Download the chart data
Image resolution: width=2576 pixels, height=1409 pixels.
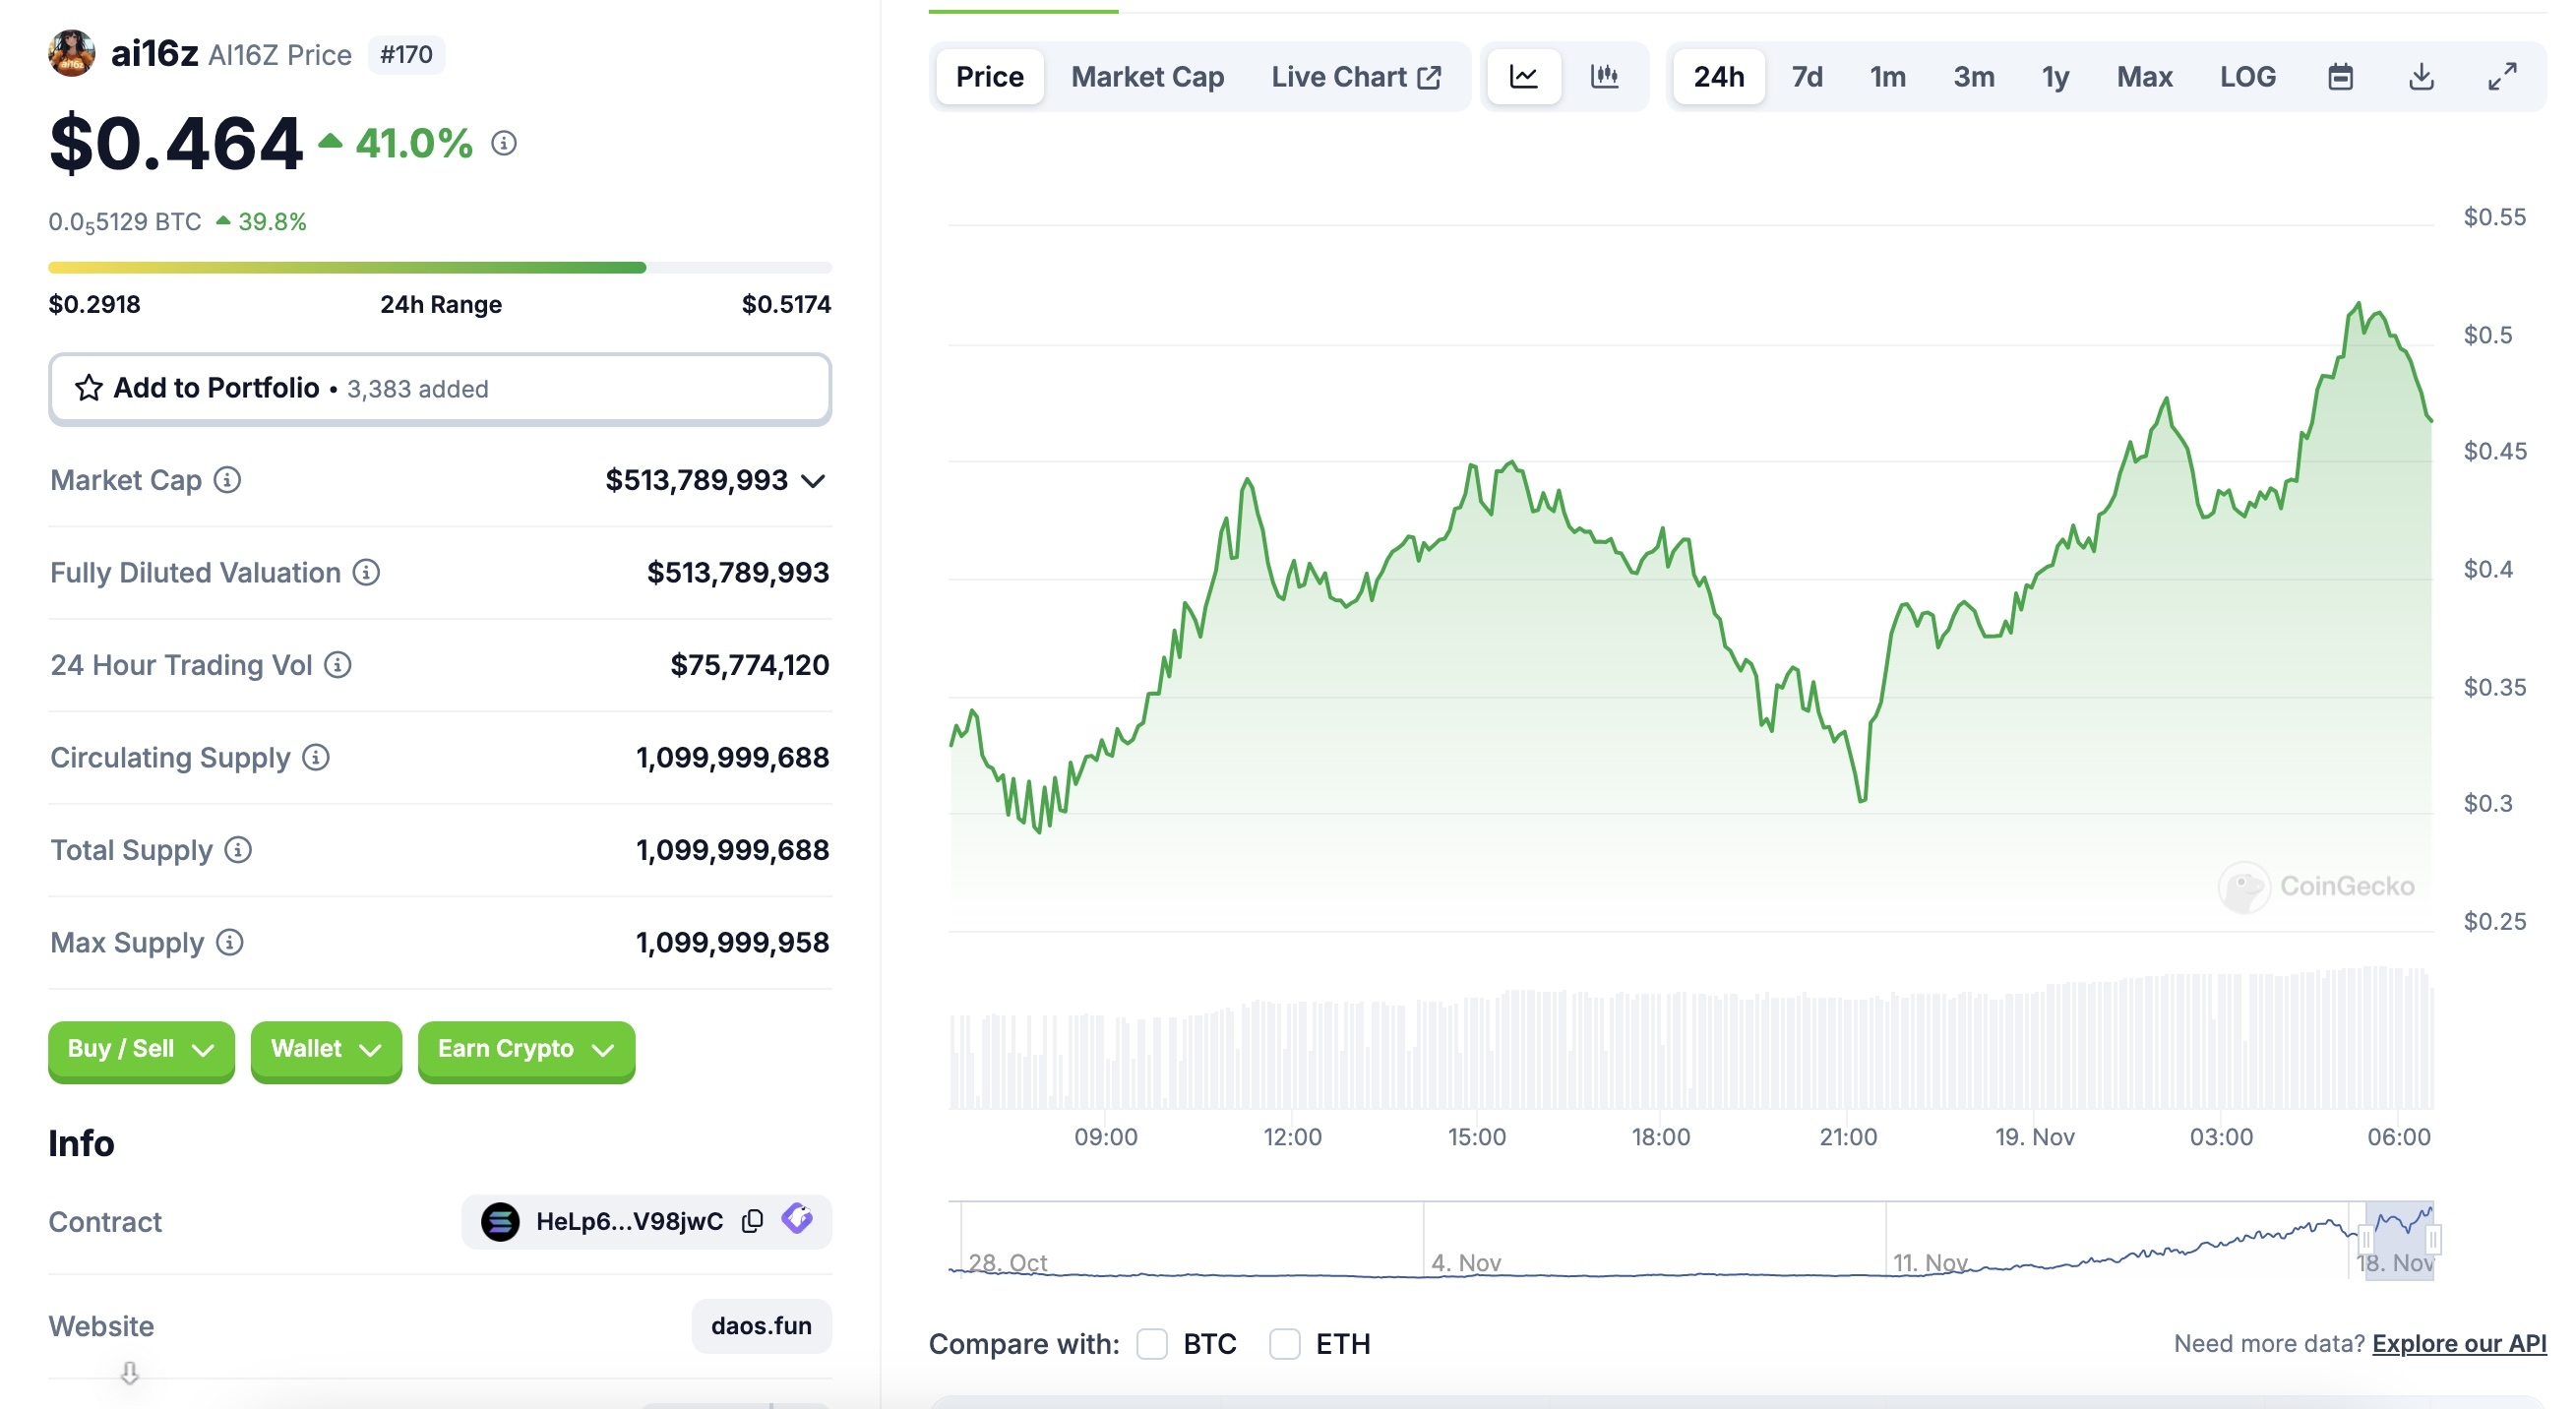[2421, 76]
